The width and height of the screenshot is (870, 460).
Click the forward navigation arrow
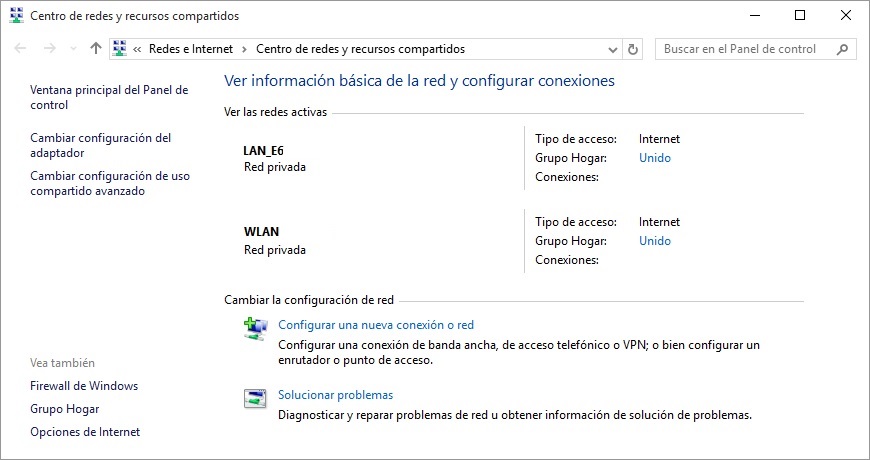point(50,49)
